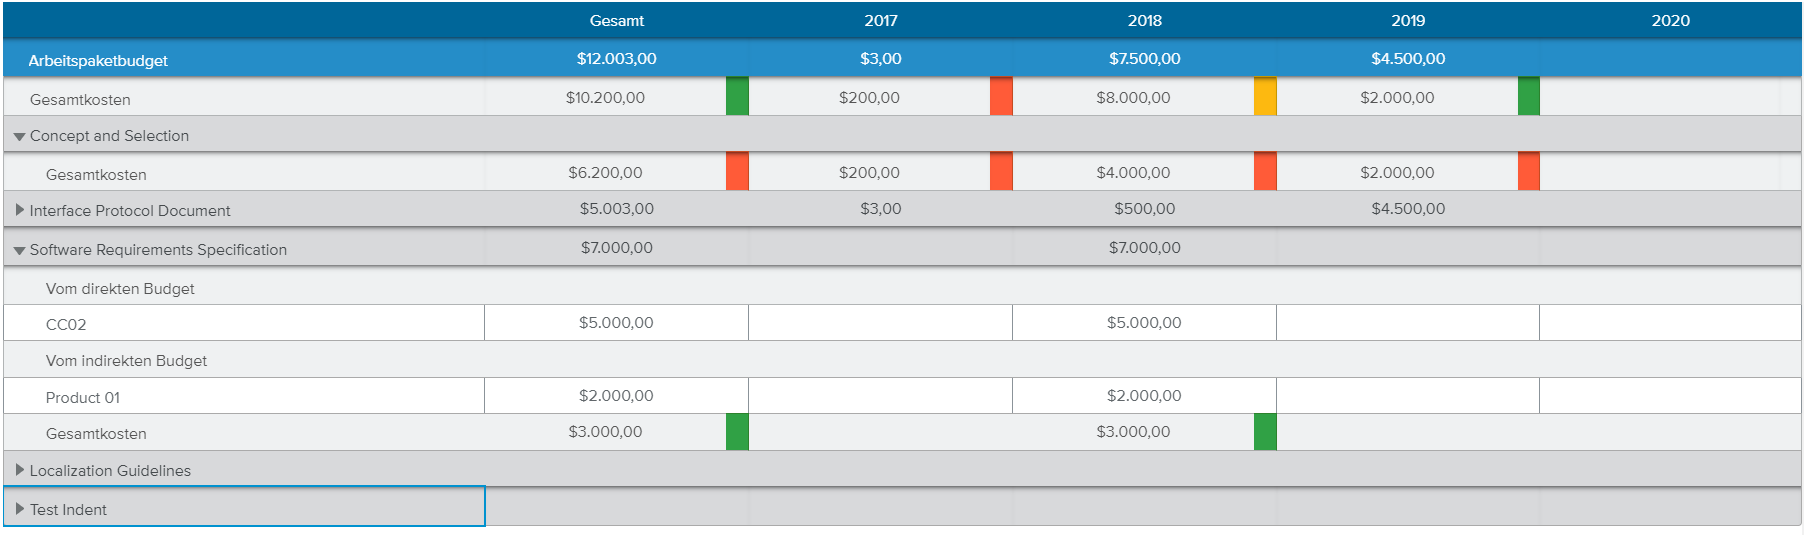Click Product 01 Gesamt cell with $2.000,00
The width and height of the screenshot is (1804, 535).
point(616,396)
